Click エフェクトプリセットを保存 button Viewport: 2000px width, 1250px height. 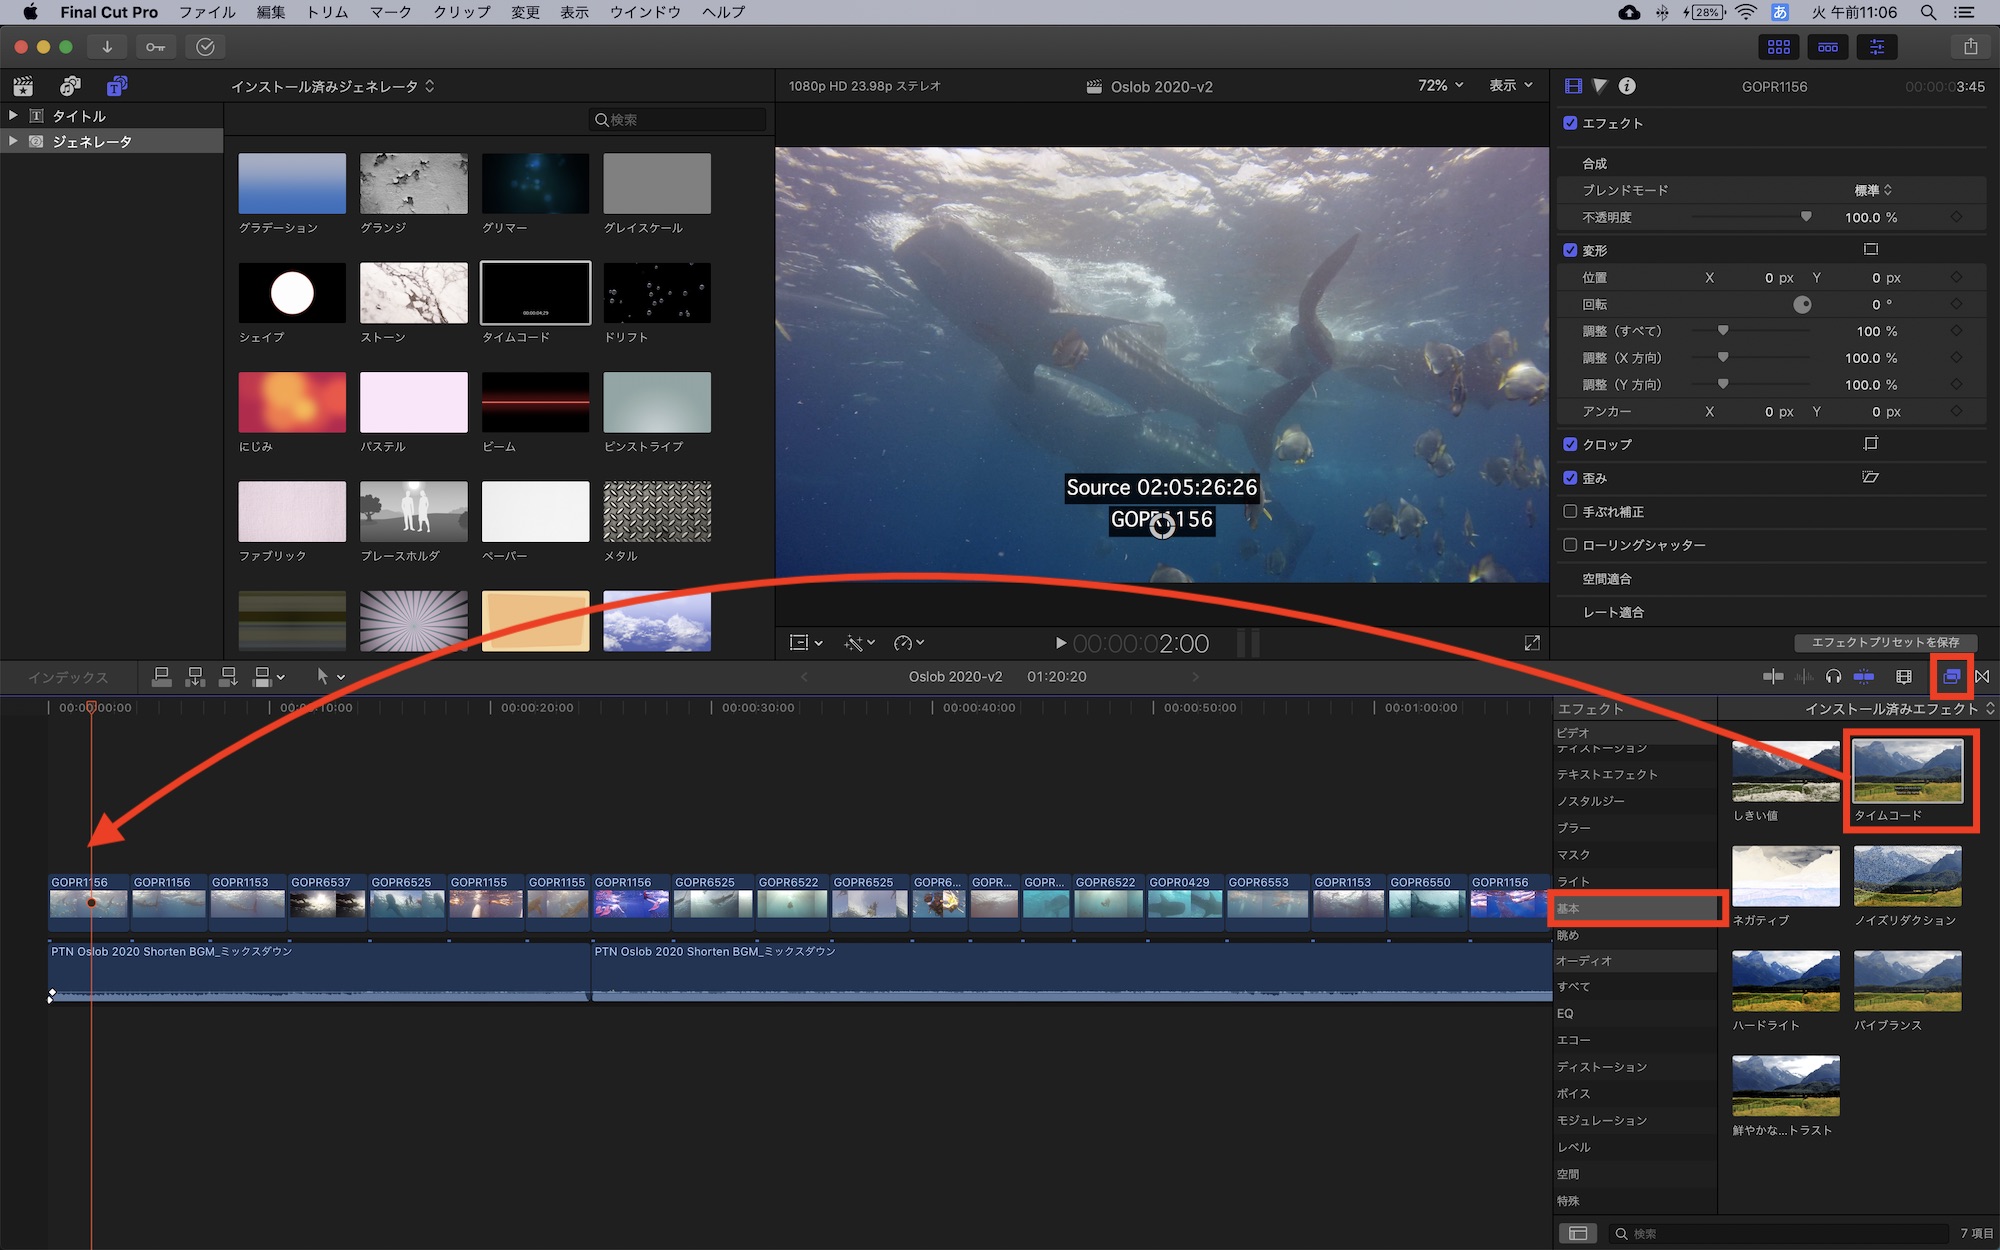click(1885, 642)
